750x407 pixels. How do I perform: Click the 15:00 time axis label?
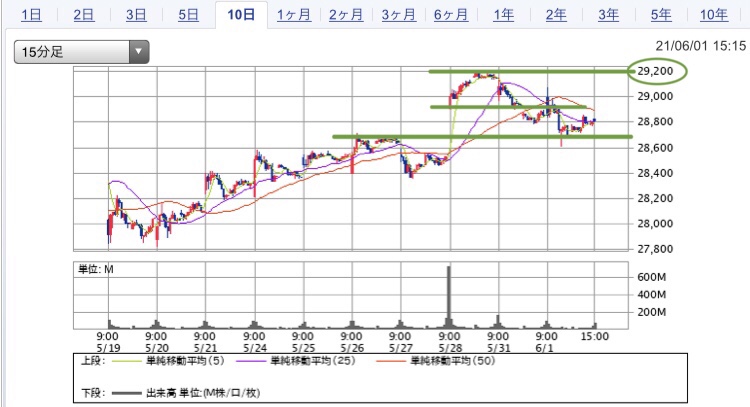tap(595, 337)
